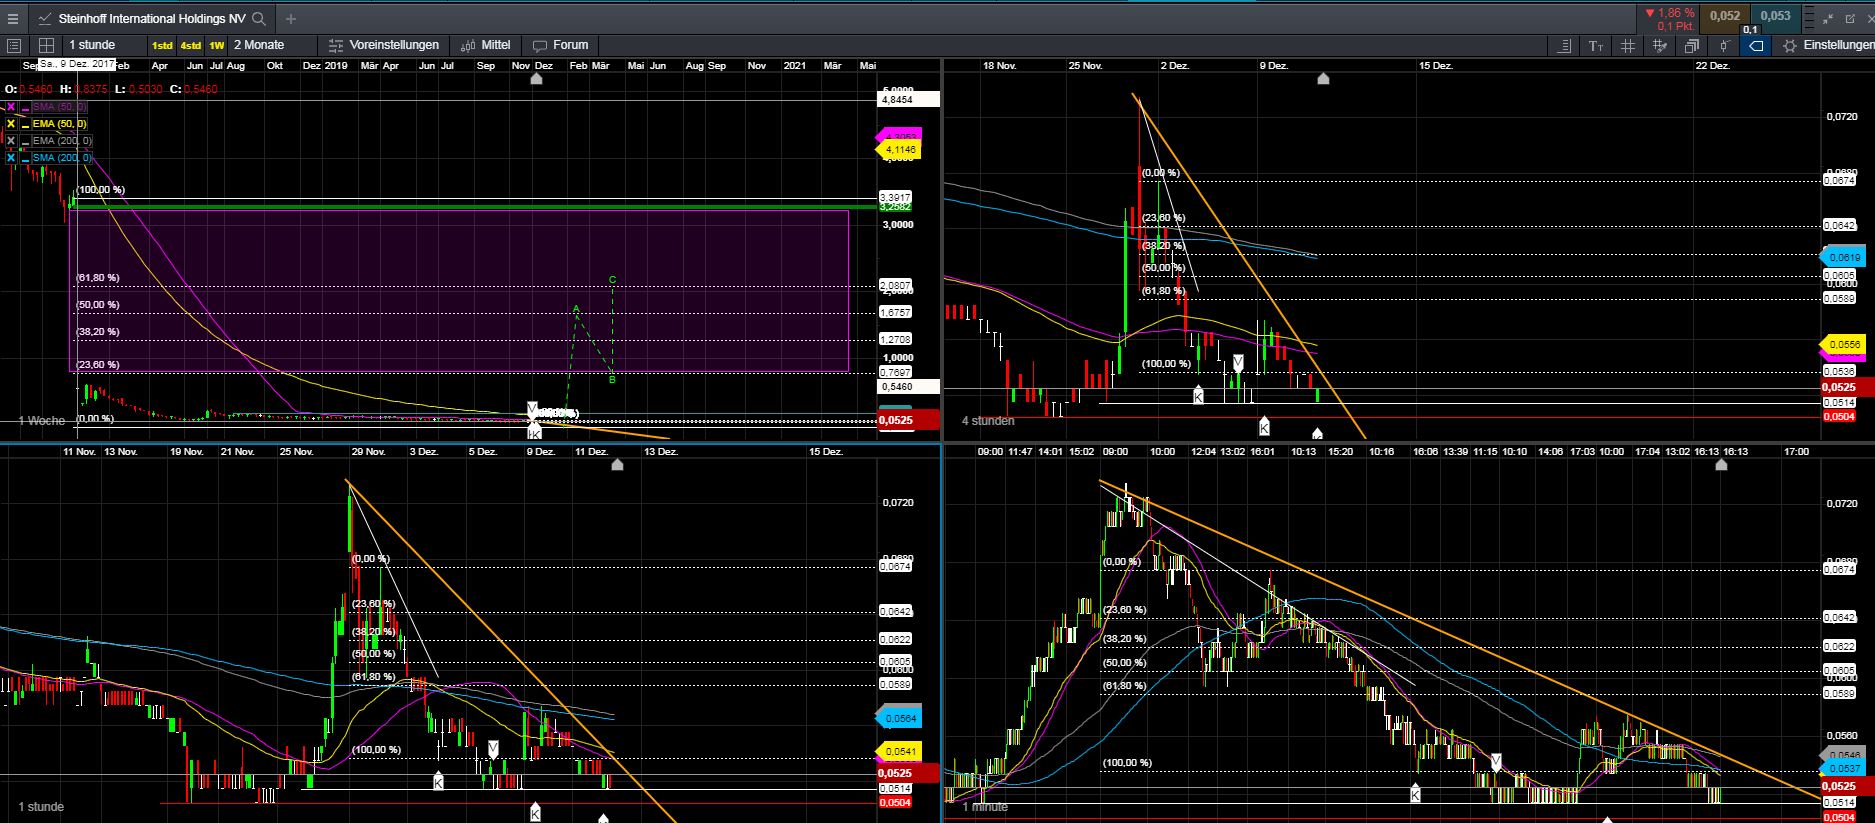Click the 4,1146 yellow EMA price tag
The width and height of the screenshot is (1875, 823).
pos(898,150)
